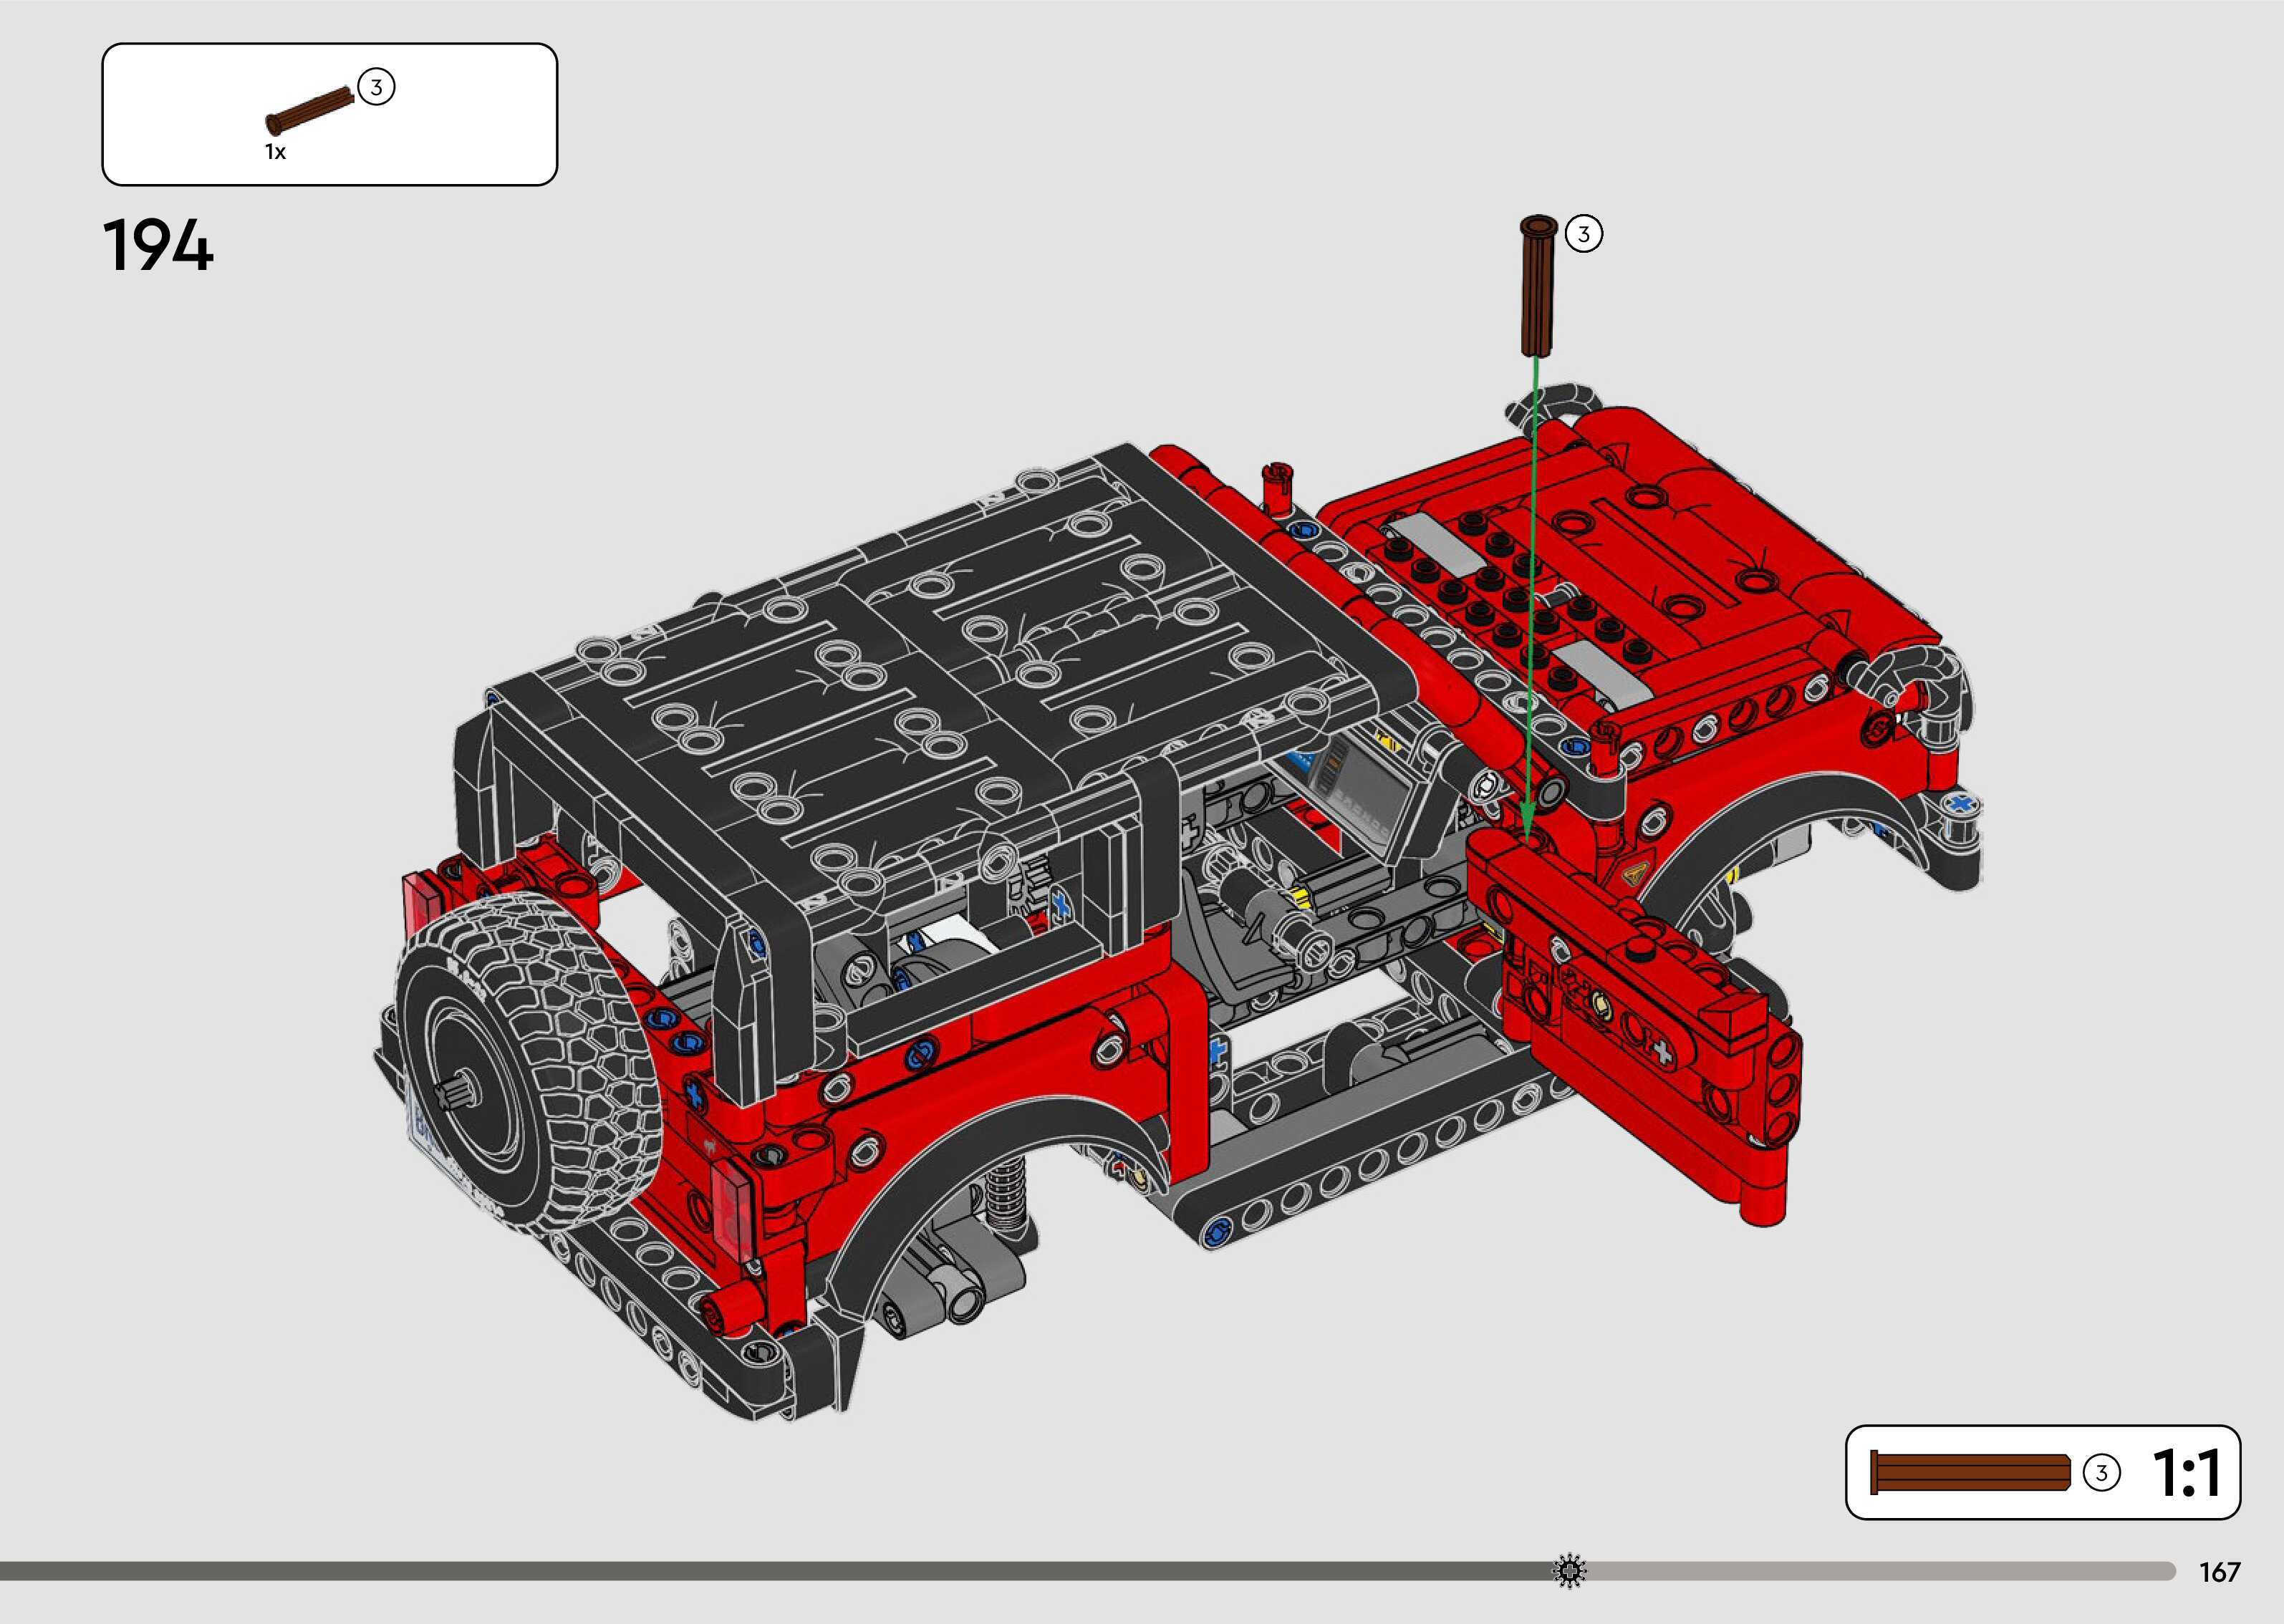2284x1624 pixels.
Task: Click the brown axle in the parts box
Action: [311, 110]
